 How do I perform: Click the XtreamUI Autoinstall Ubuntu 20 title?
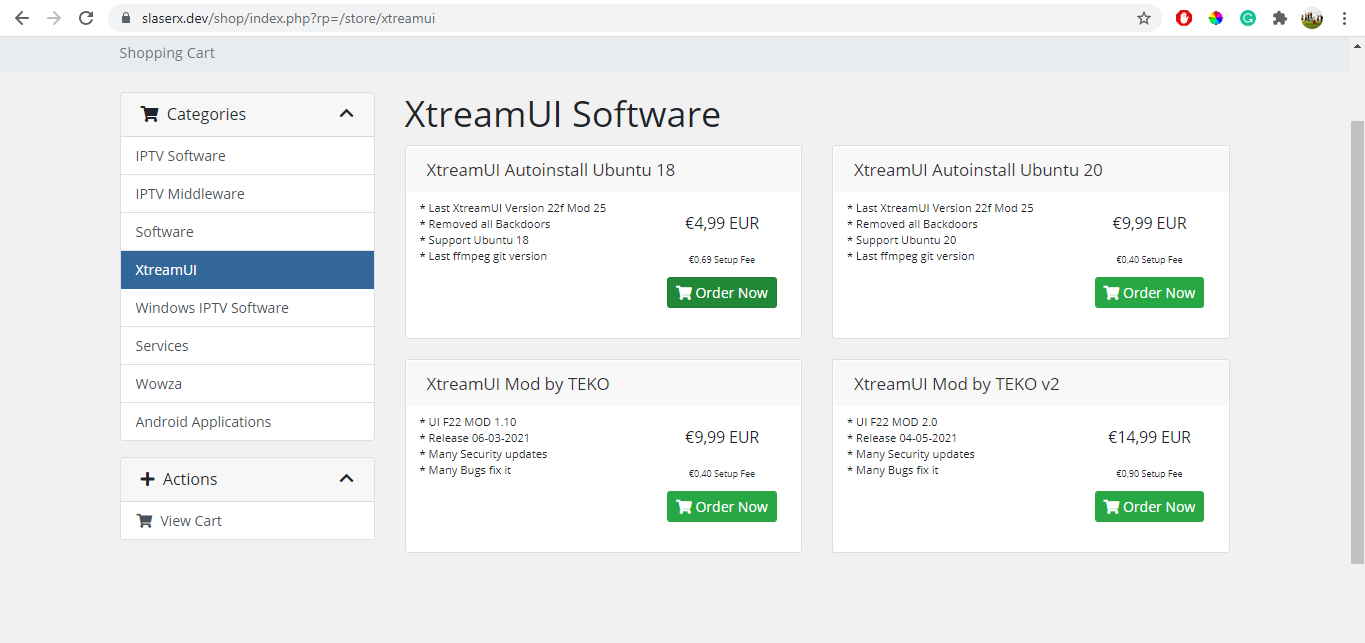coord(978,170)
